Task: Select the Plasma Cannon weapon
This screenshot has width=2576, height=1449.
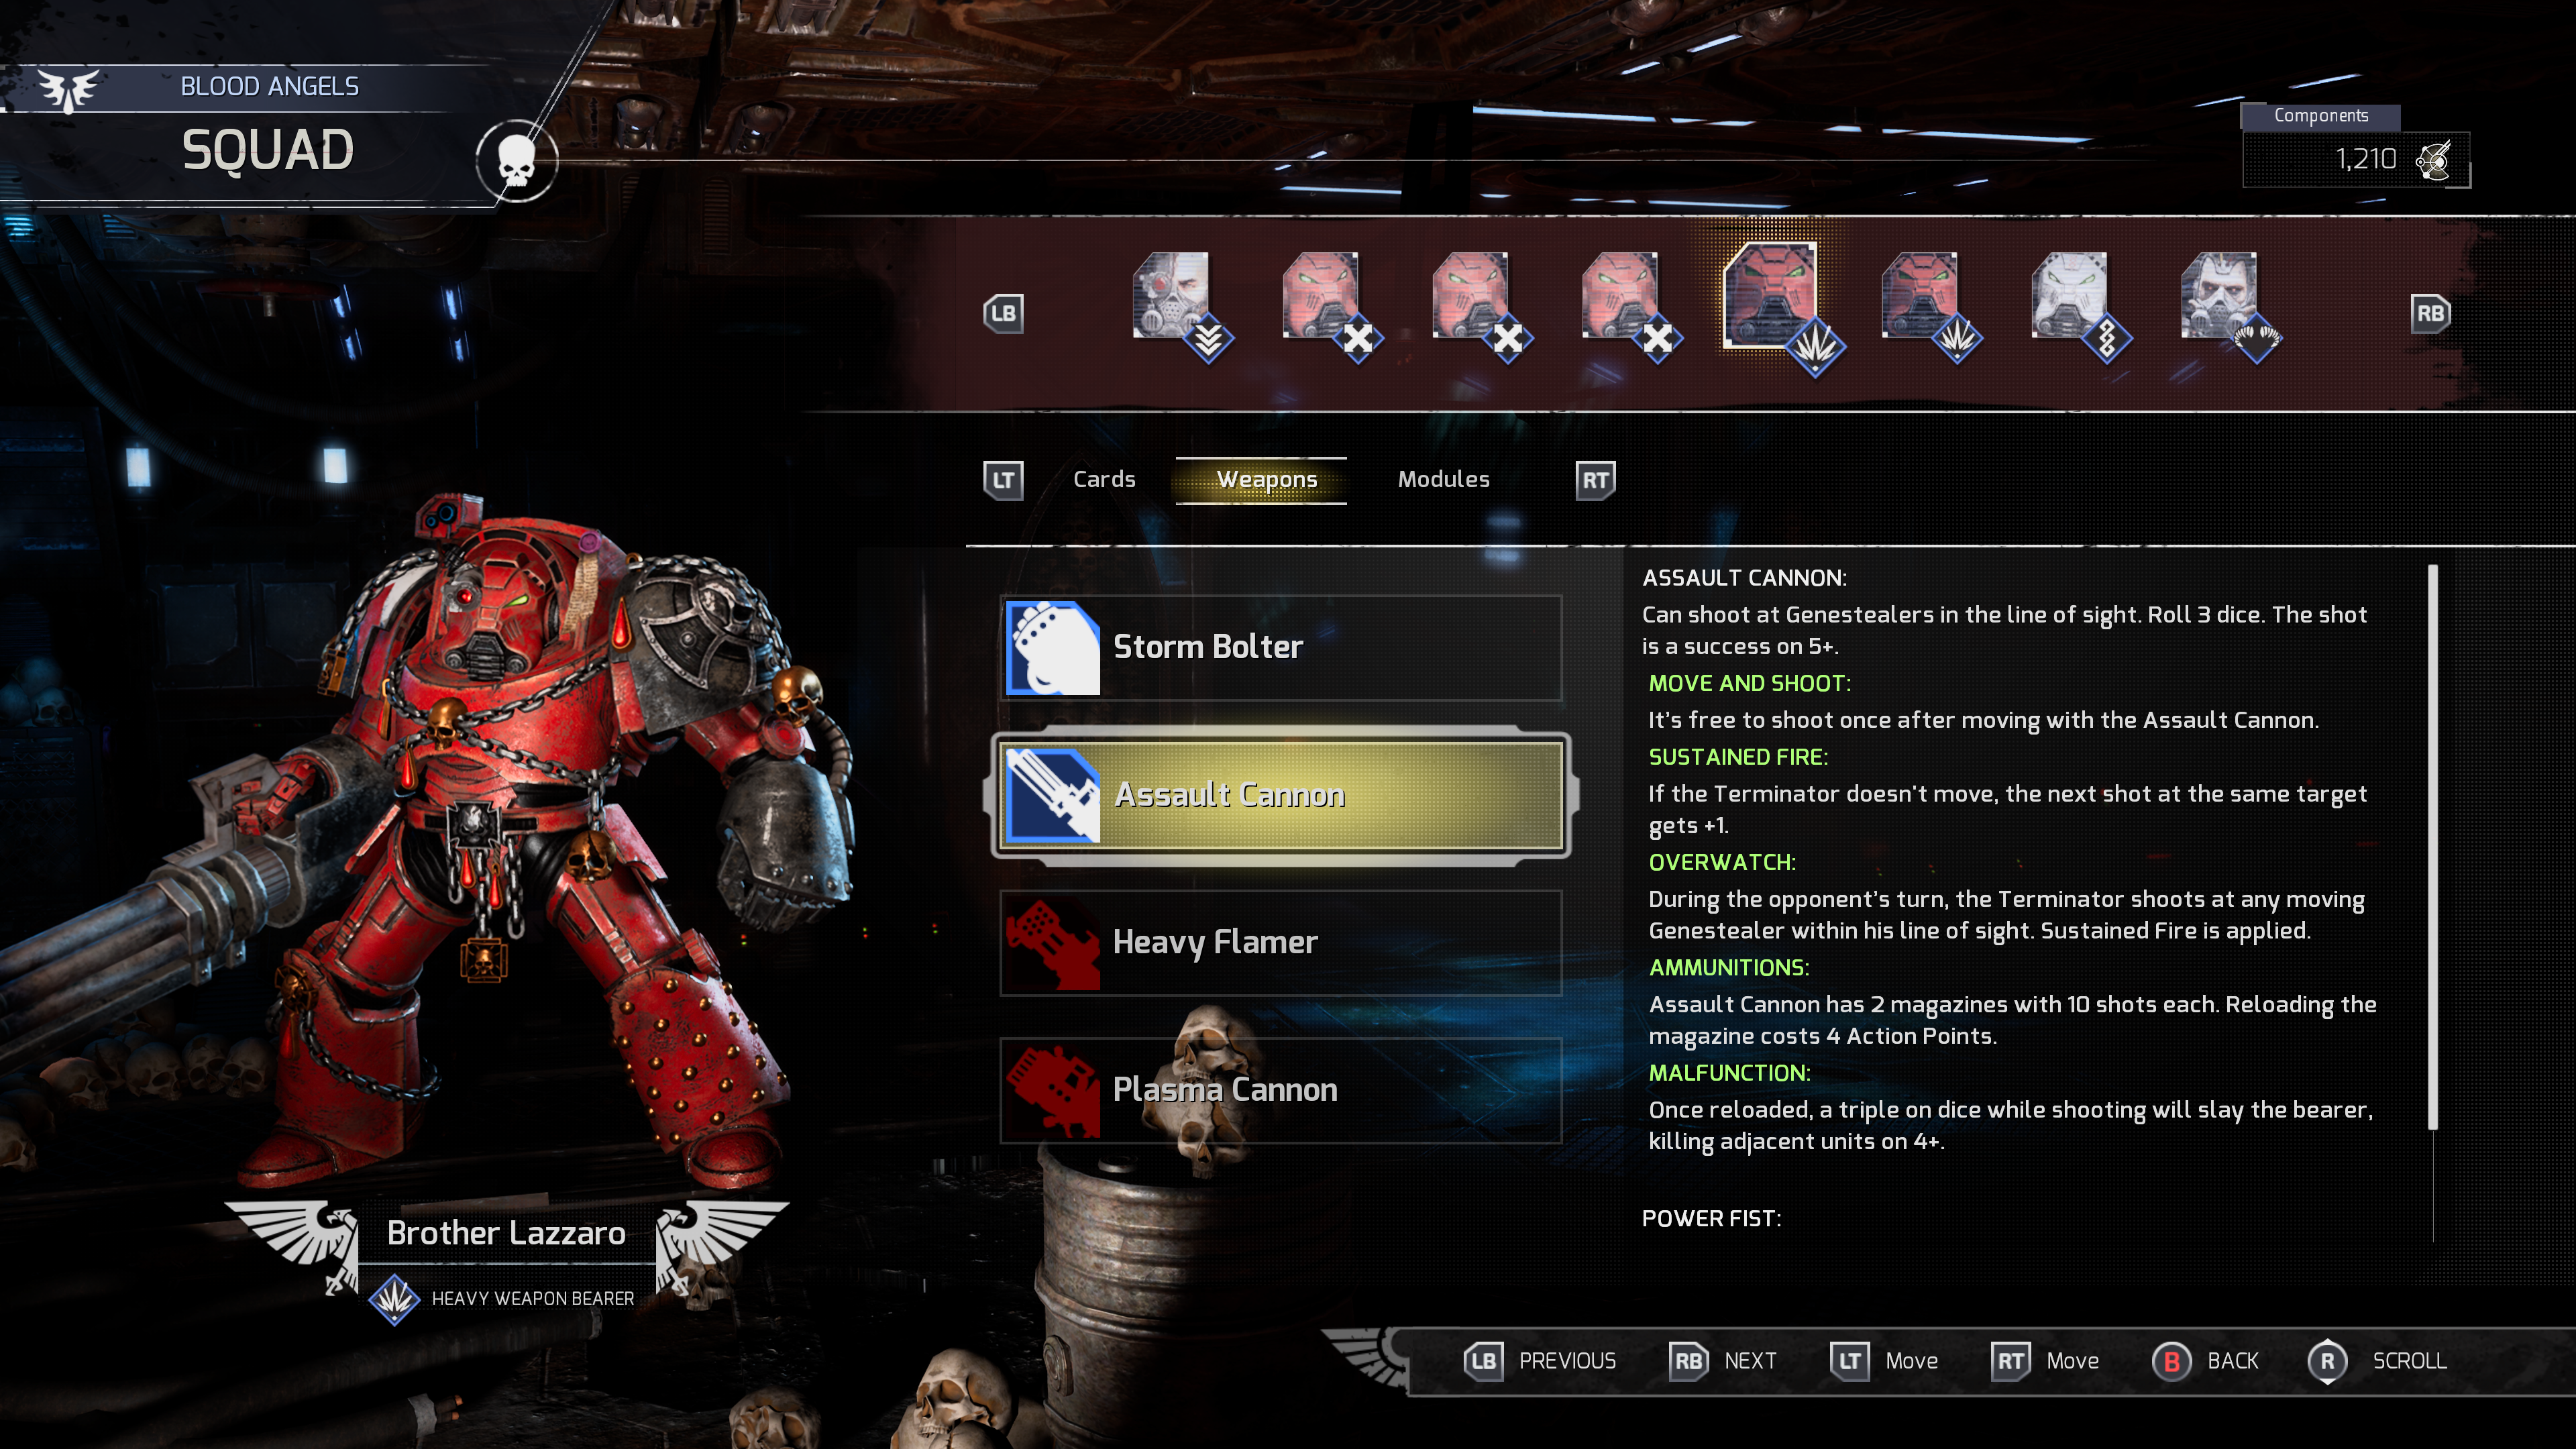Action: coord(1274,1088)
